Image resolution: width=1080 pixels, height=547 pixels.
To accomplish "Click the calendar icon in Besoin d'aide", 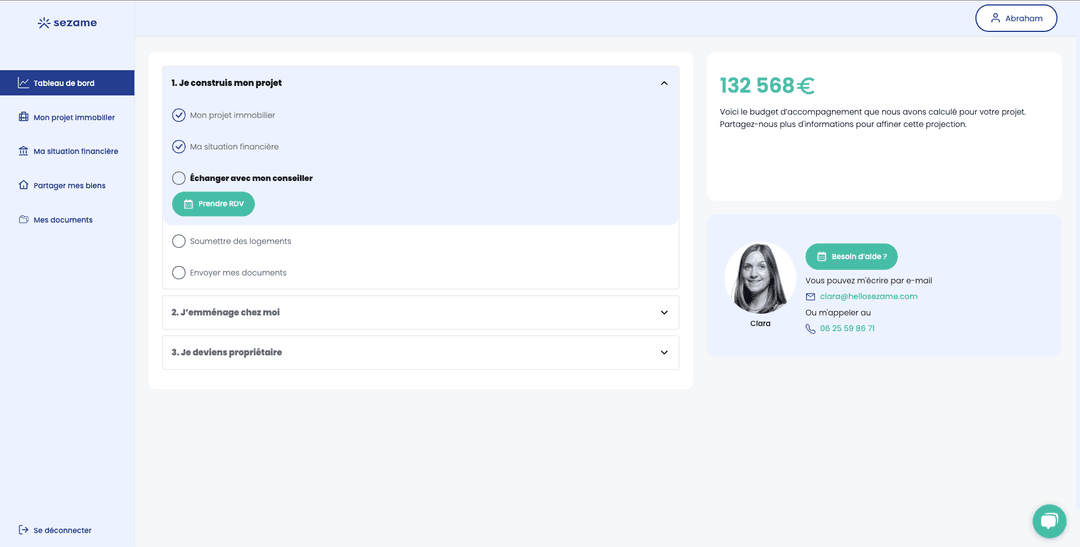I will tap(821, 256).
